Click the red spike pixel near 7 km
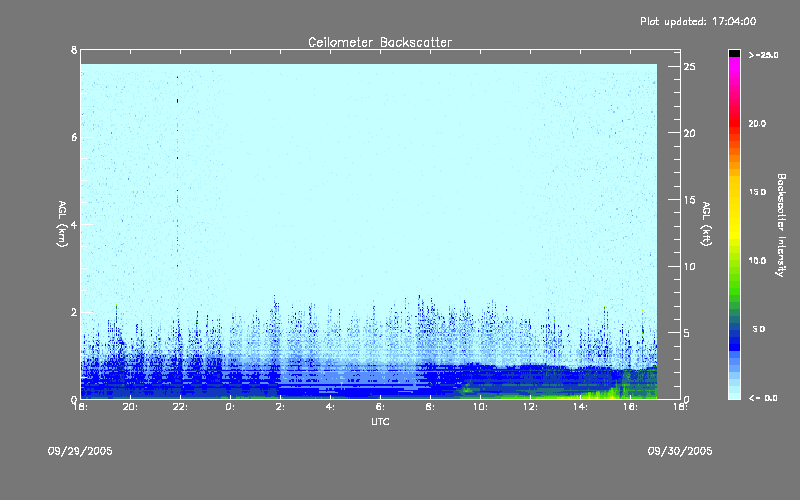 point(177,101)
